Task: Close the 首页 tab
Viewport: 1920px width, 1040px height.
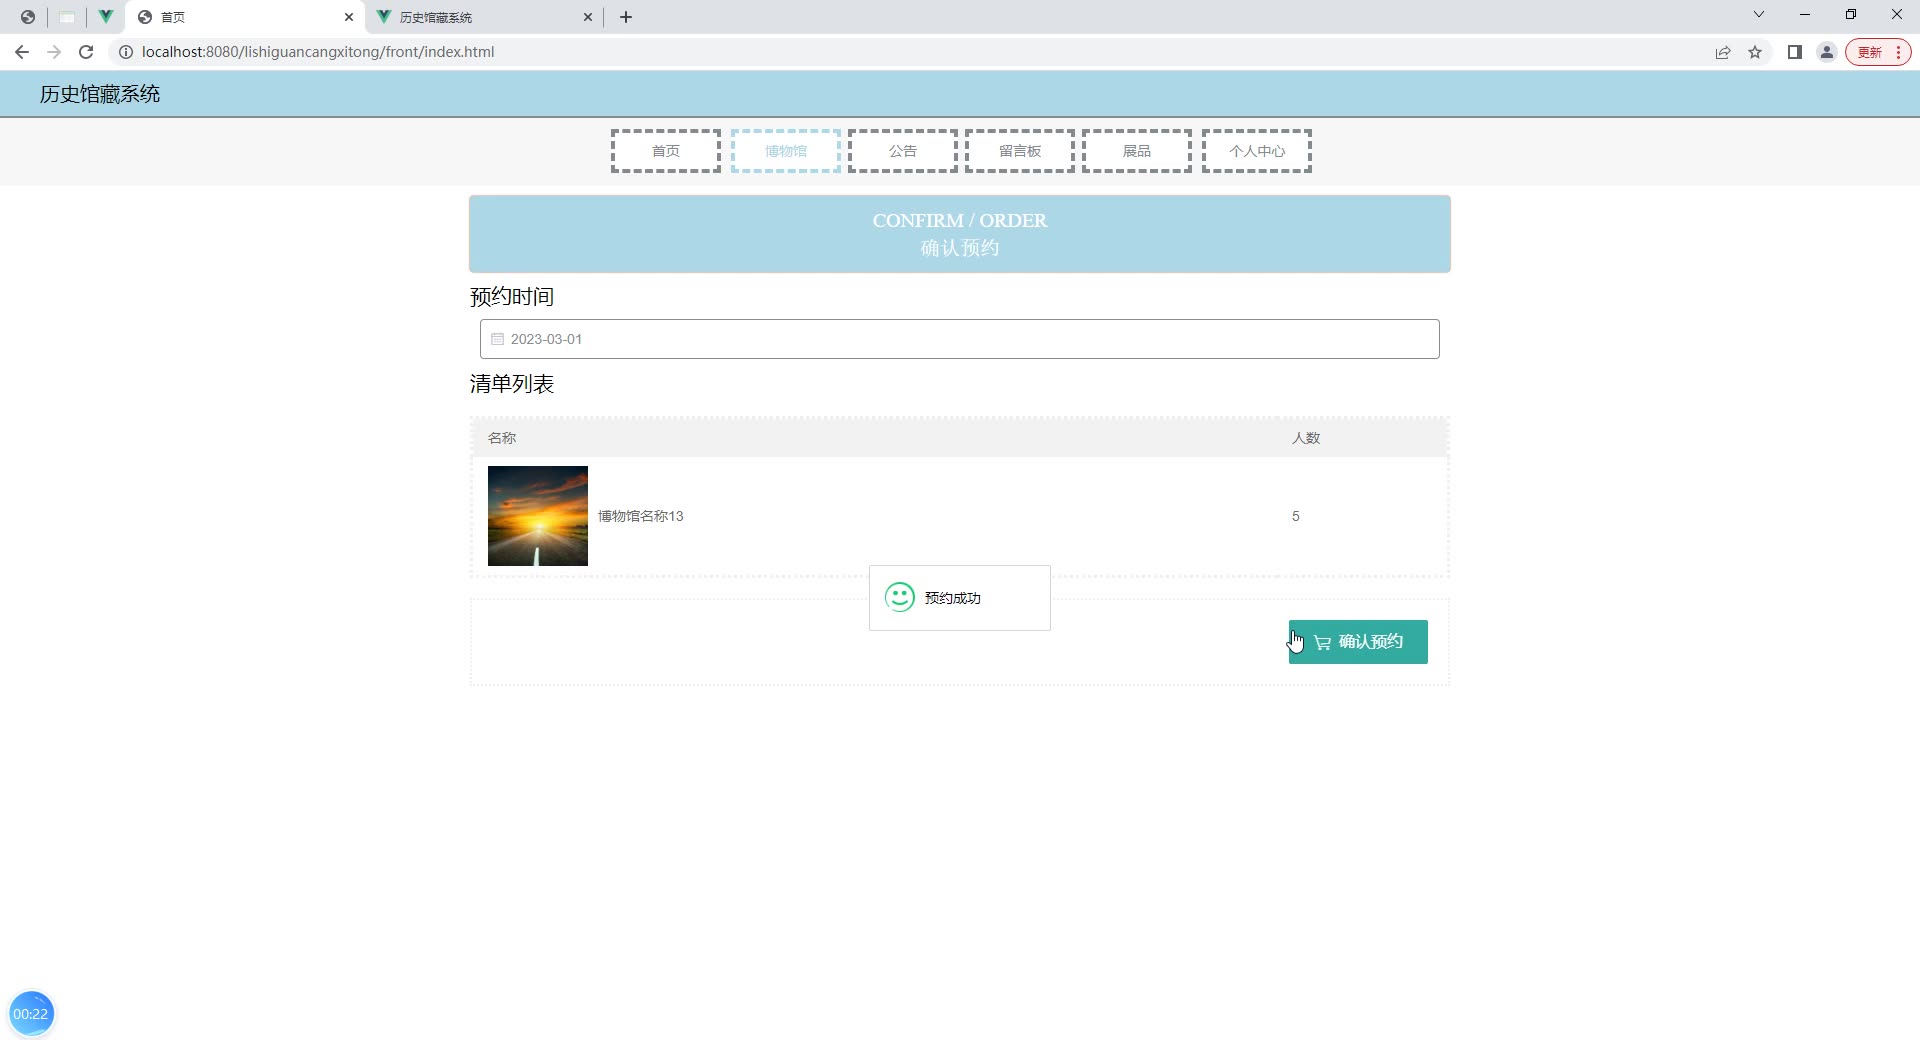Action: click(x=349, y=17)
